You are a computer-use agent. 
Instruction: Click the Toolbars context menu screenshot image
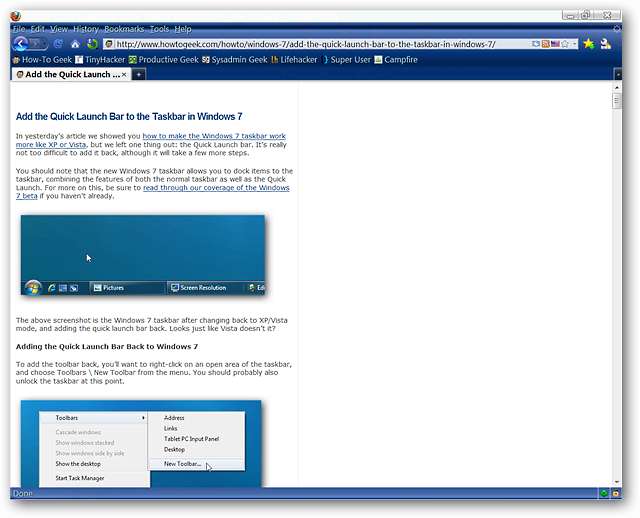141,444
